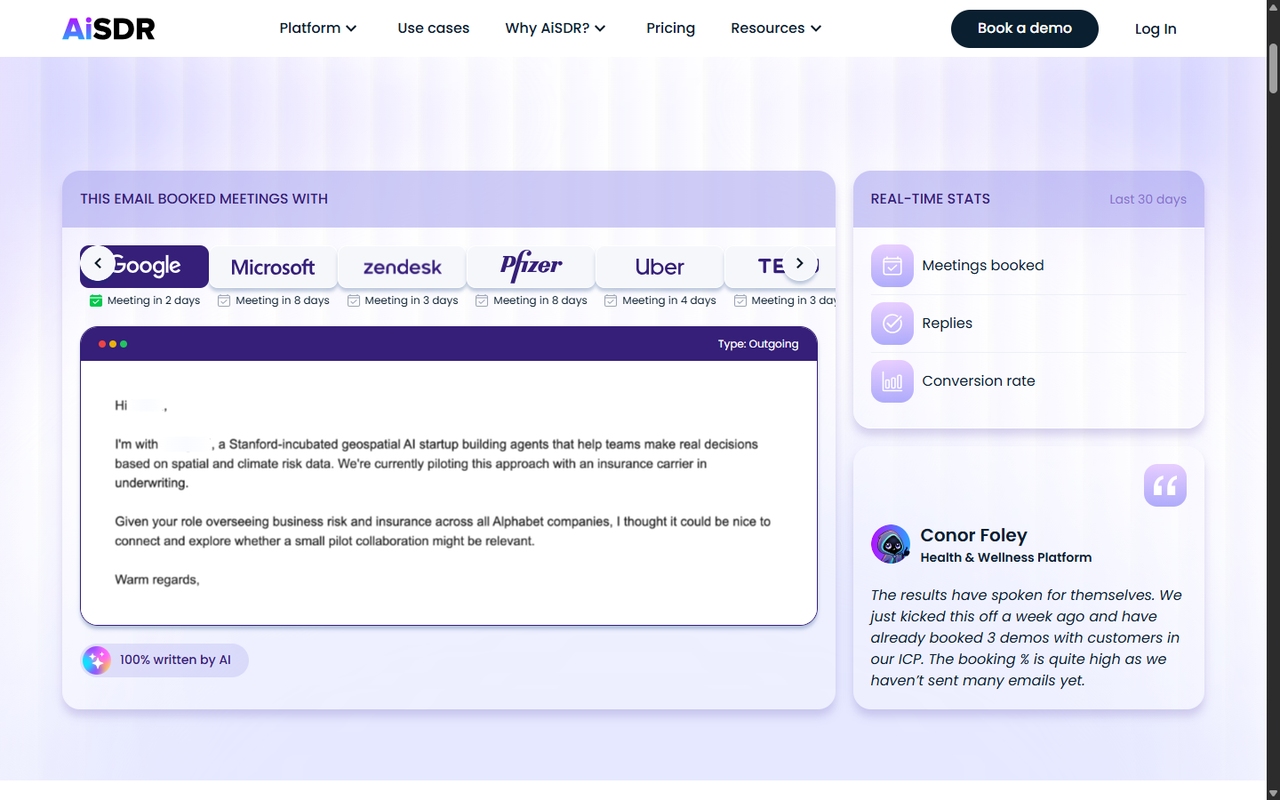1280x800 pixels.
Task: Click calendar icon under zendesk
Action: [x=353, y=300]
